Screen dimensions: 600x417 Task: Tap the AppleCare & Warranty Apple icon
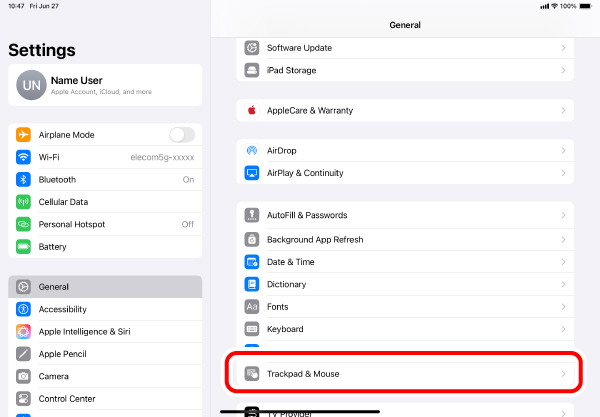click(252, 110)
